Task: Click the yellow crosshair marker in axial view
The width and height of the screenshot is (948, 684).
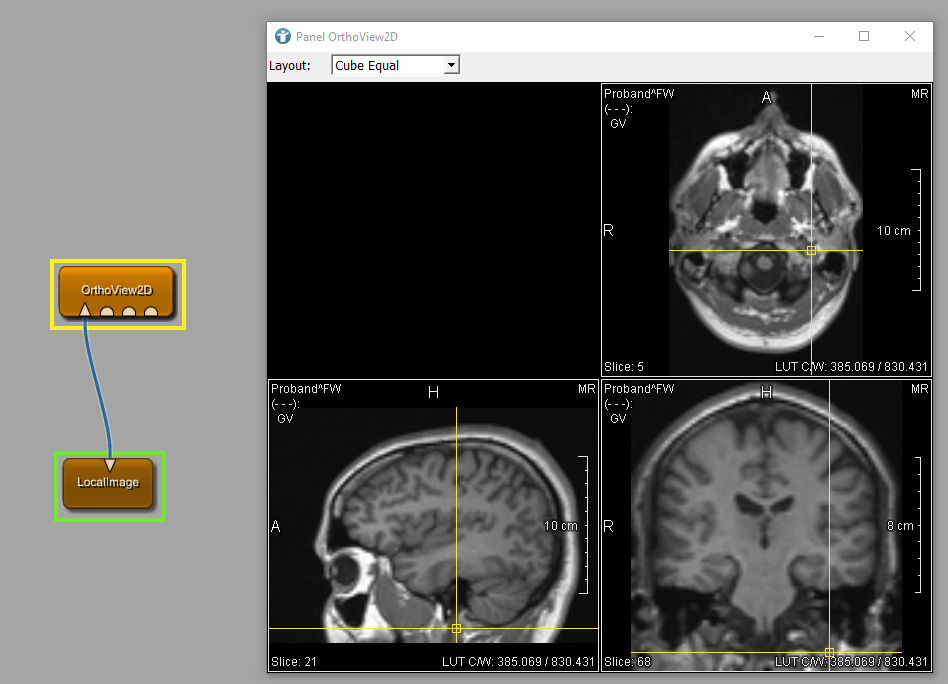Action: (811, 250)
